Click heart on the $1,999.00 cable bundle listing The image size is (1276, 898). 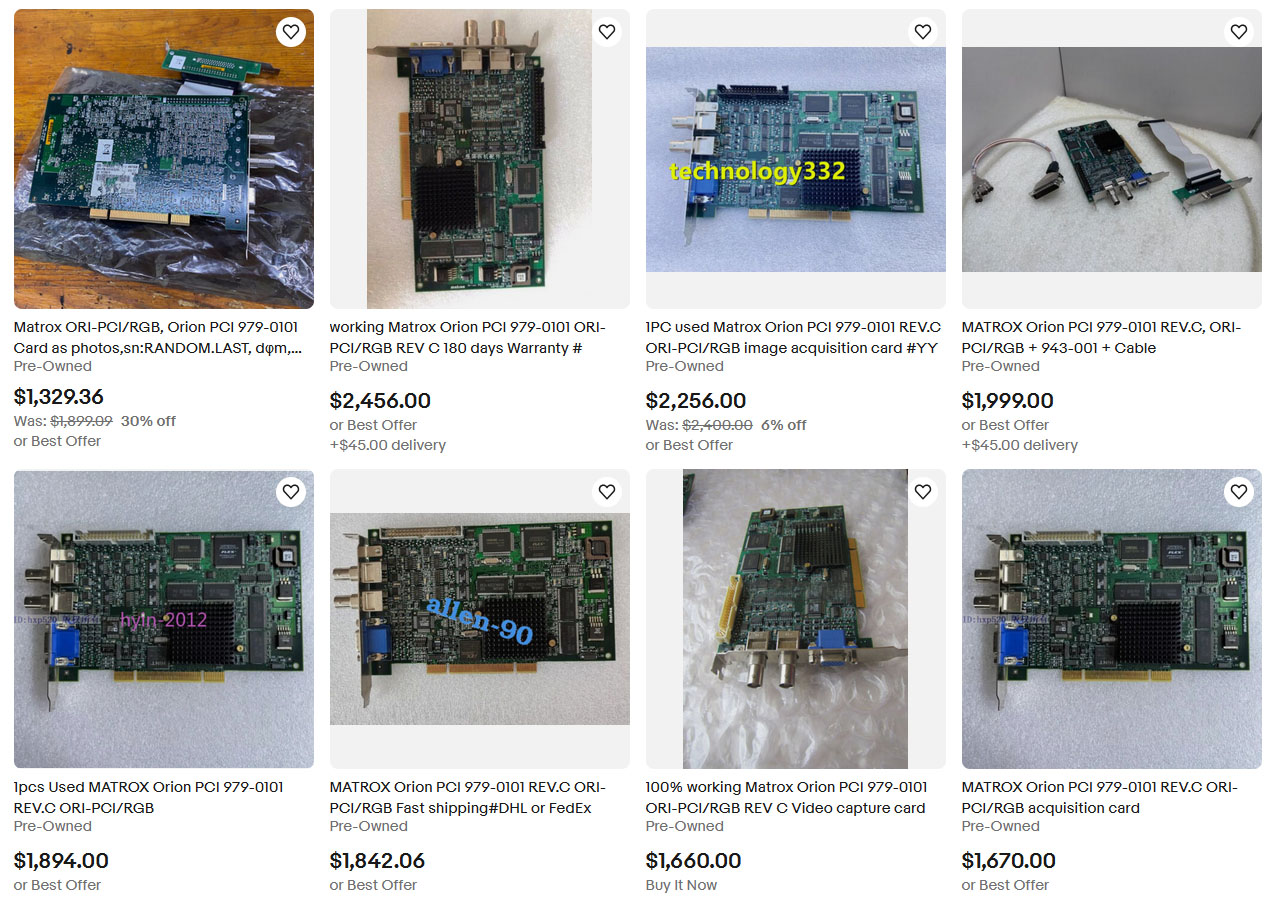pyautogui.click(x=1238, y=32)
